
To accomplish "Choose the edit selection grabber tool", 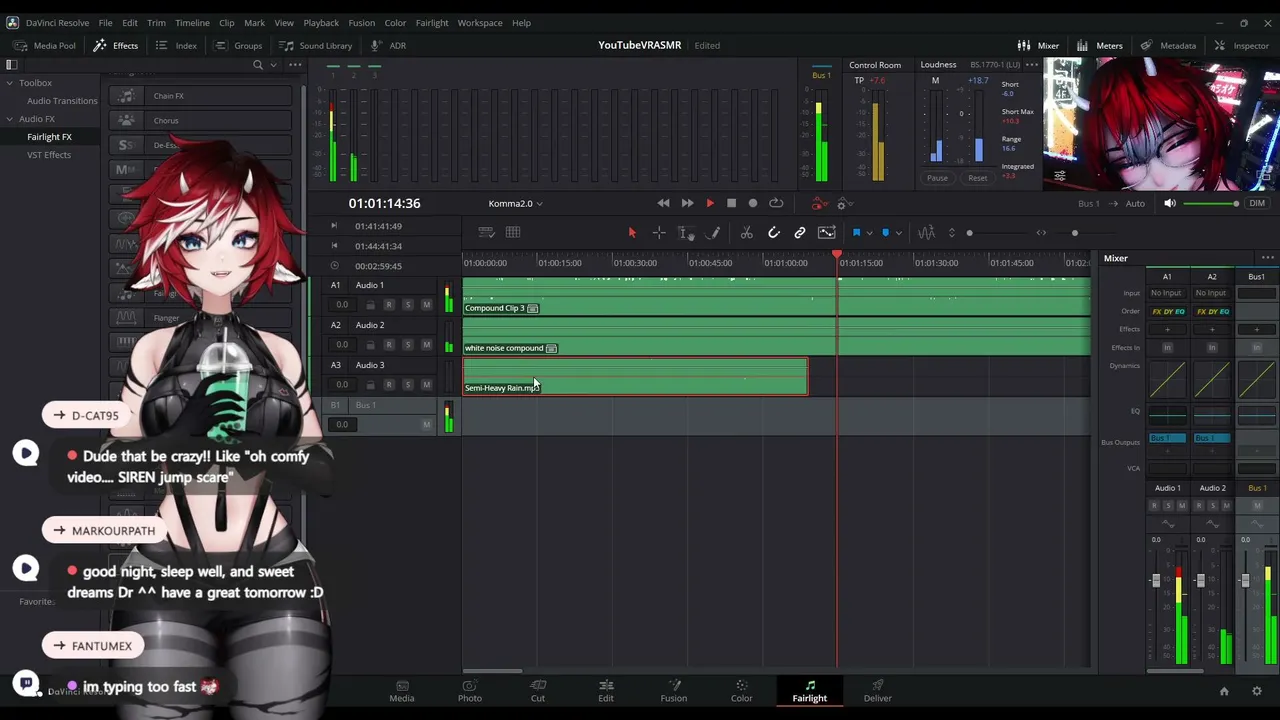I will [686, 233].
